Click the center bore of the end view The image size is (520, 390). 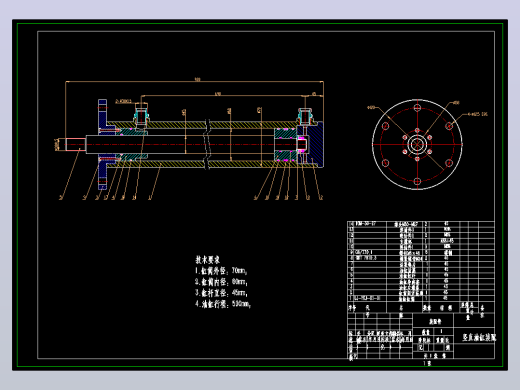[x=417, y=144]
